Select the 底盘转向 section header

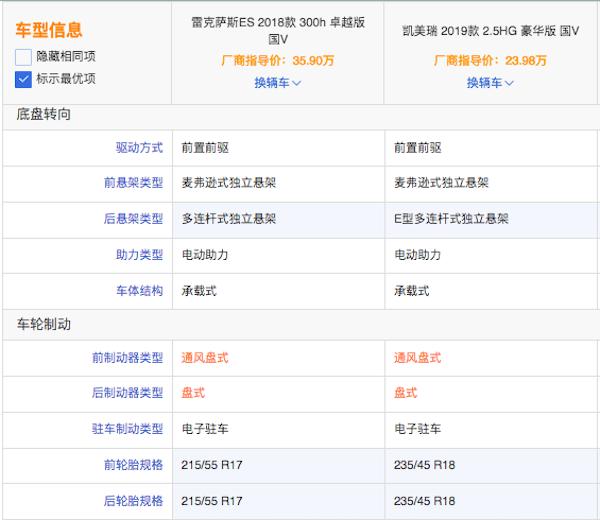[44, 114]
